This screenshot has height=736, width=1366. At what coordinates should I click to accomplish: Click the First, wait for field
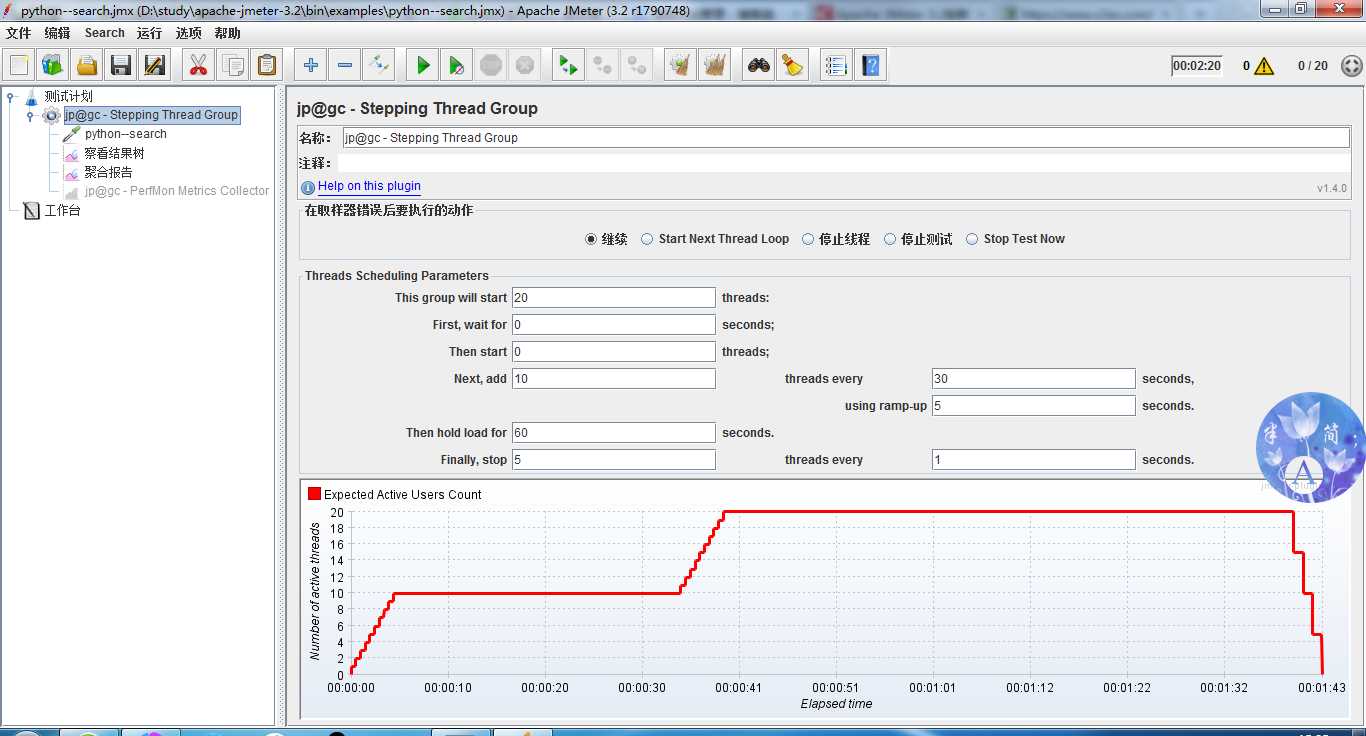(x=614, y=325)
